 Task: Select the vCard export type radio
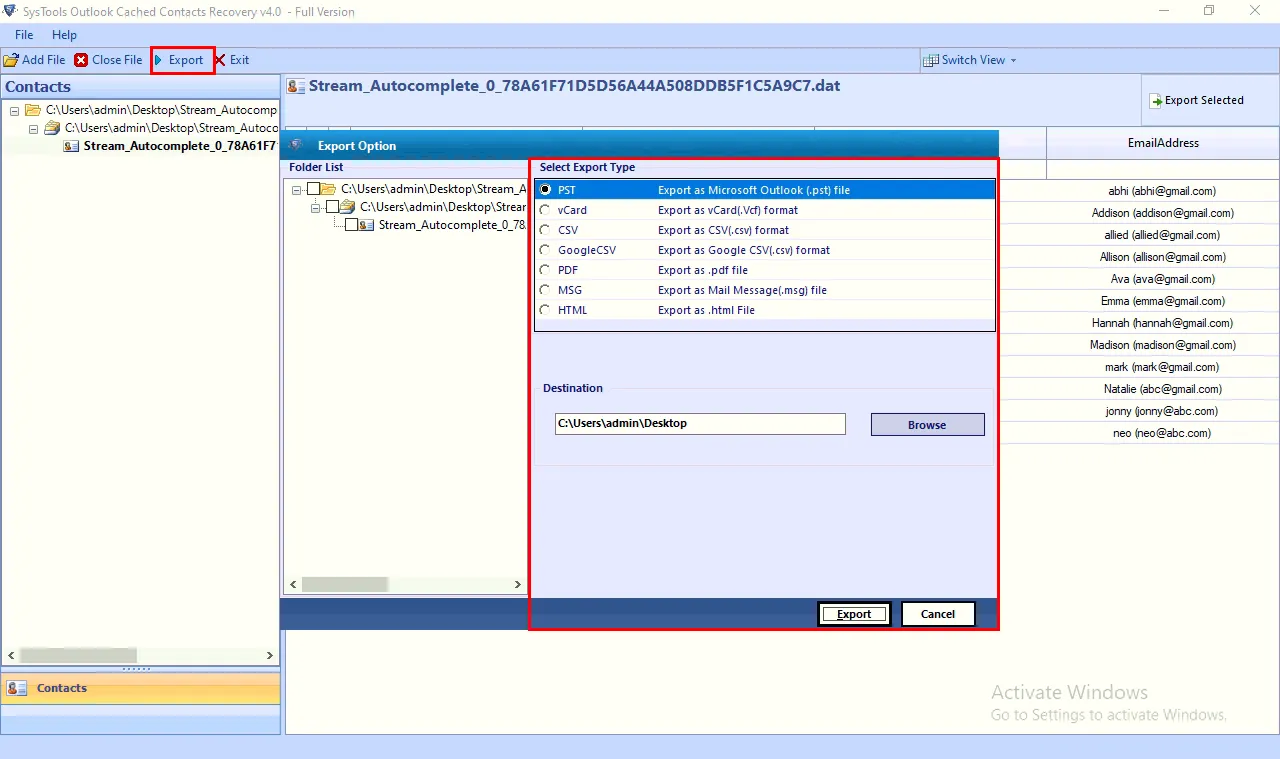[x=545, y=210]
